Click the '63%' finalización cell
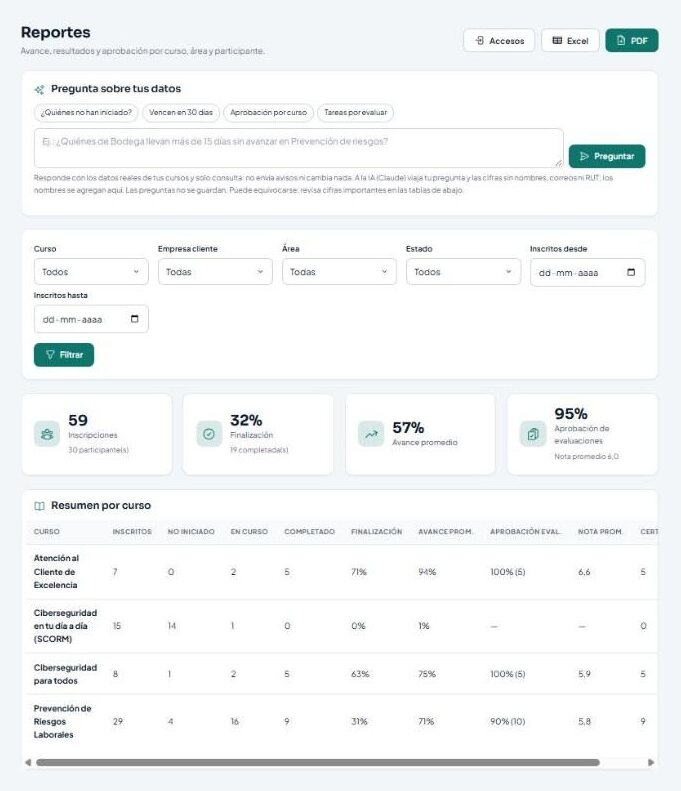The image size is (681, 791). tap(360, 674)
